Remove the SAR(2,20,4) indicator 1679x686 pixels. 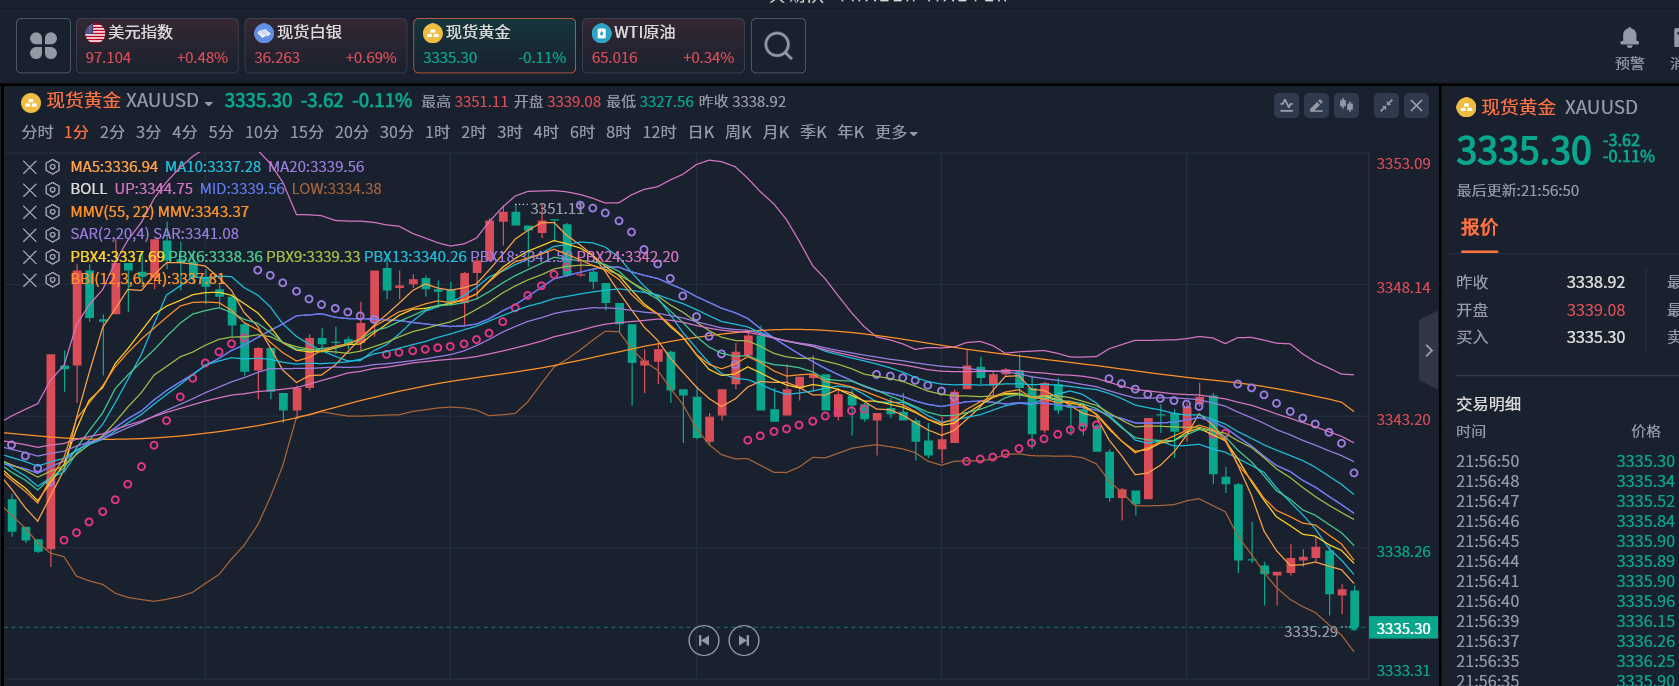pyautogui.click(x=30, y=234)
